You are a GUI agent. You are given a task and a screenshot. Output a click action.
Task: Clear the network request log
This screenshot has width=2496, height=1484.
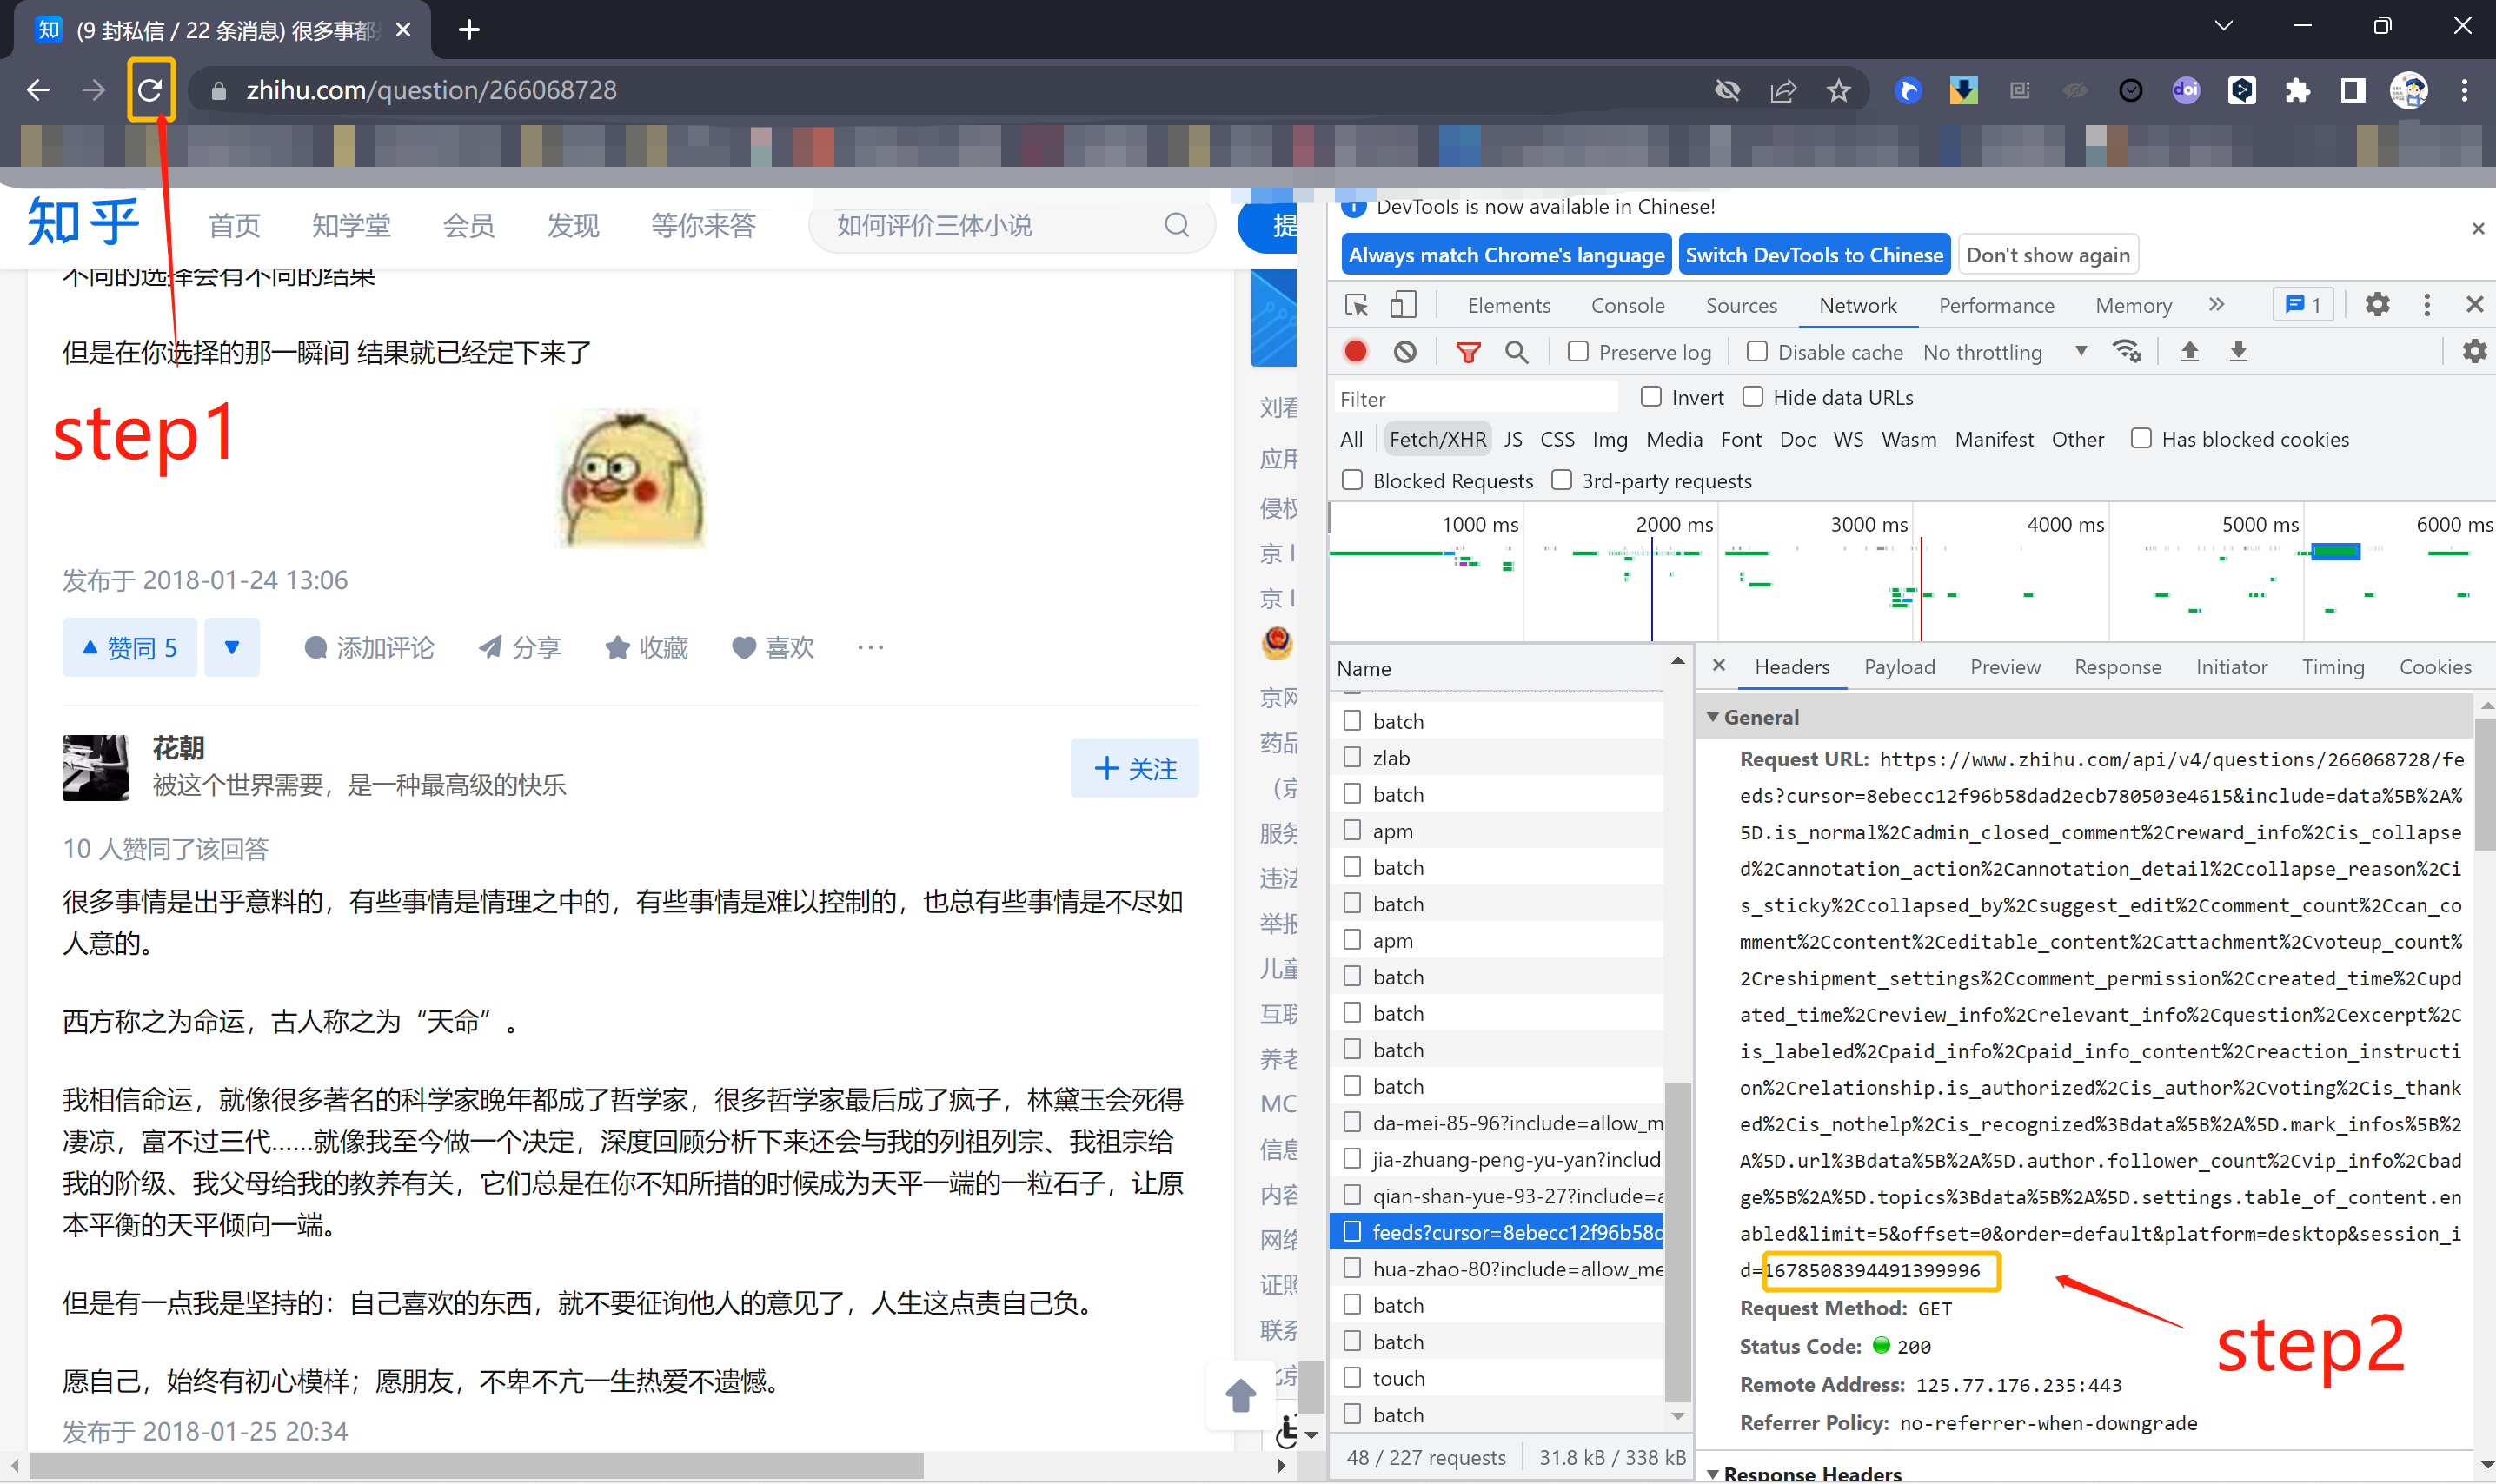[x=1406, y=352]
